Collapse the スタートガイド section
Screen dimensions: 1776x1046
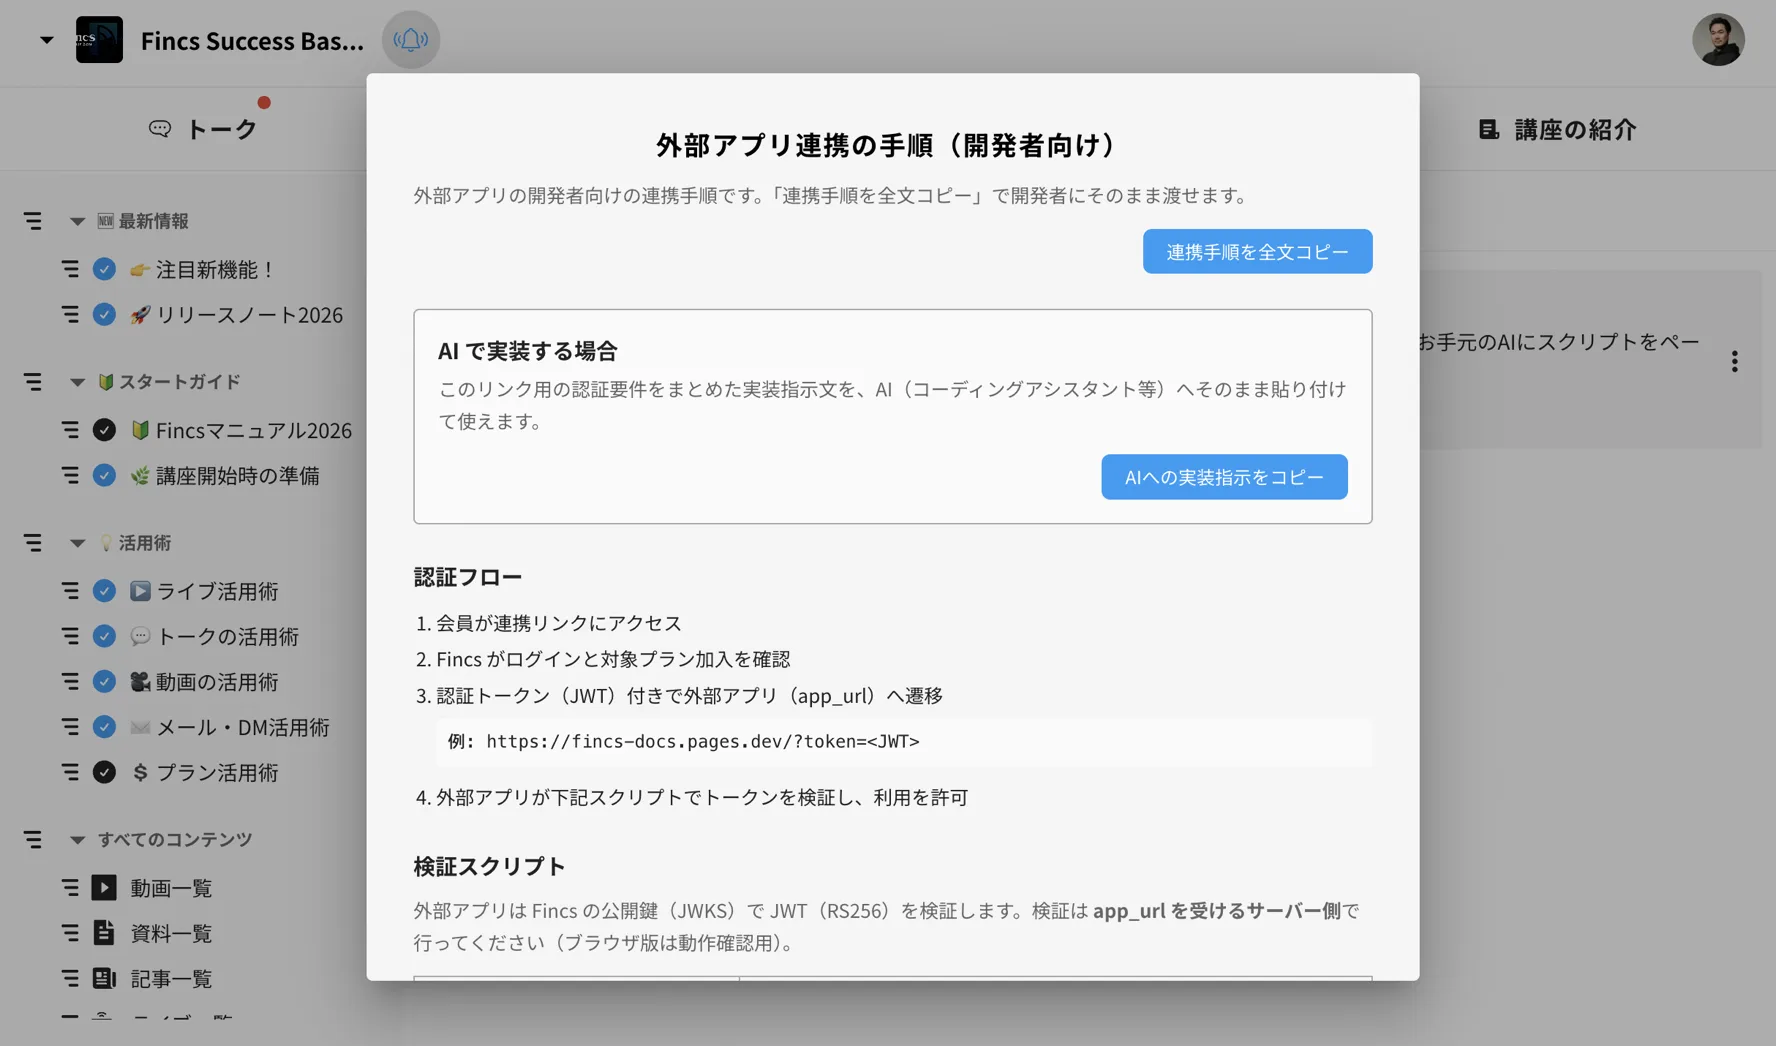click(x=77, y=382)
